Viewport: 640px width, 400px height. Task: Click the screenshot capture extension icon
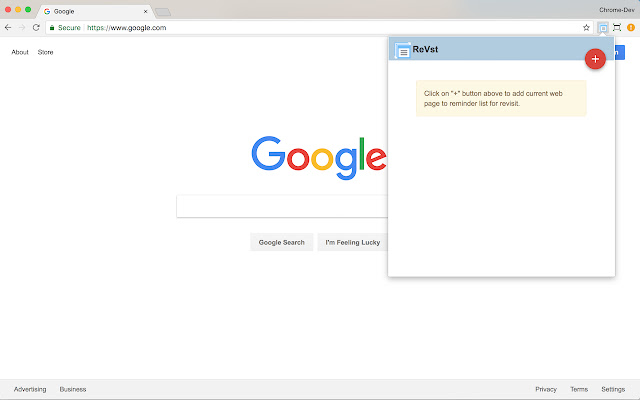[x=617, y=28]
